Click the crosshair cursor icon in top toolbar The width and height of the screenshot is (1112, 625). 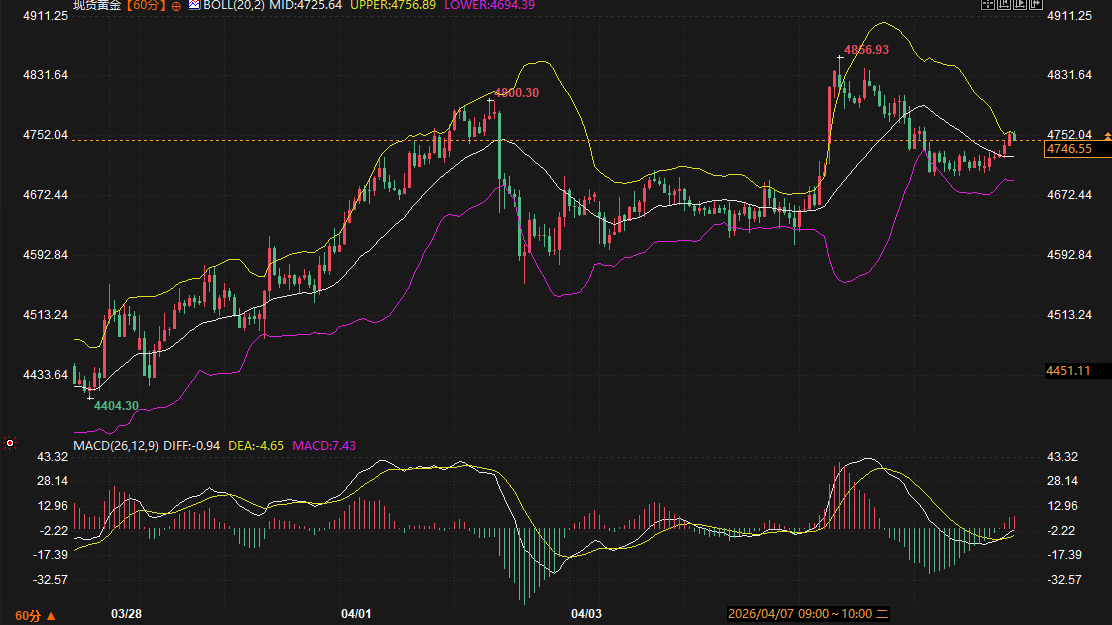pyautogui.click(x=988, y=5)
